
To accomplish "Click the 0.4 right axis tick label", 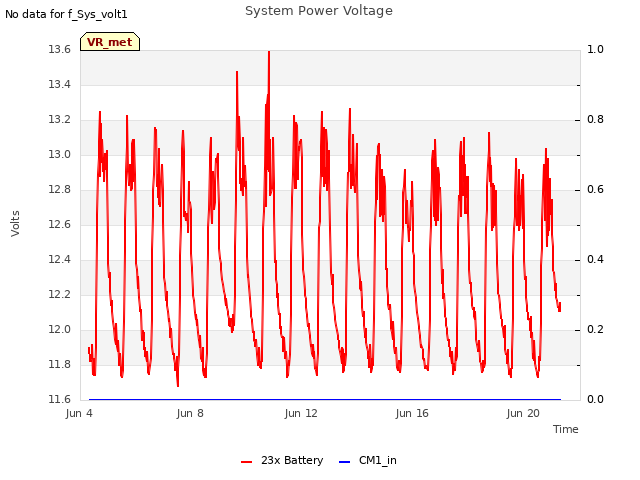I will click(596, 260).
